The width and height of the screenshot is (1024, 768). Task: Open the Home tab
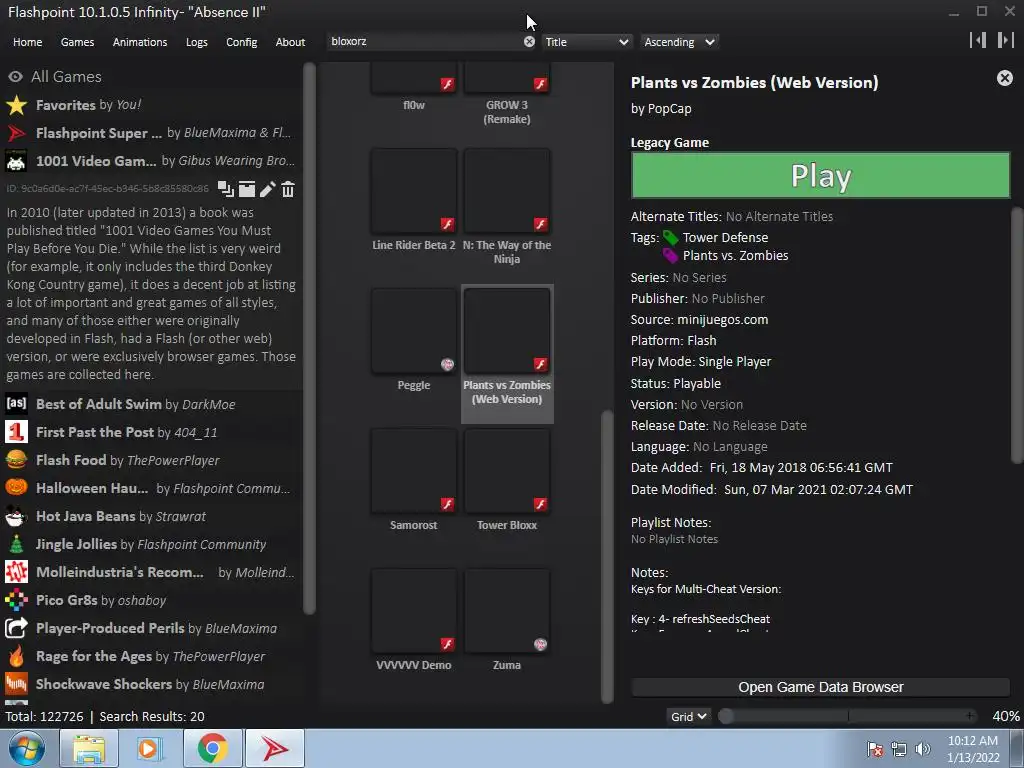pyautogui.click(x=27, y=42)
